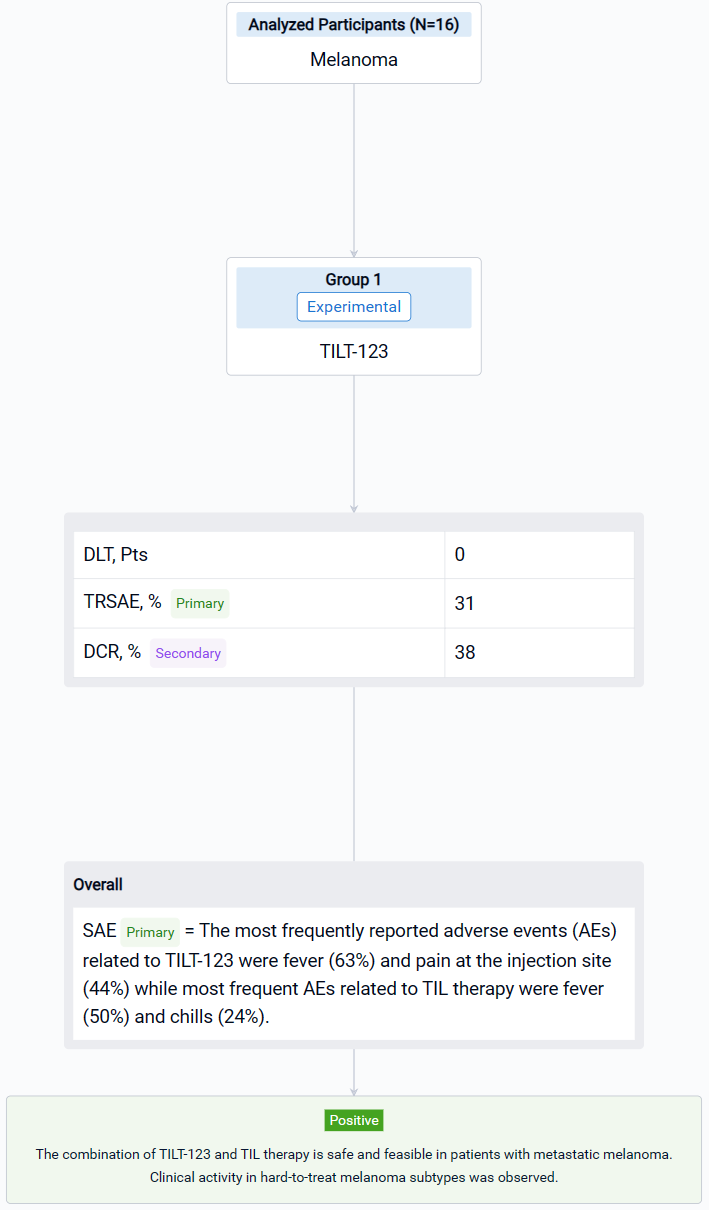Click the Secondary tag beside DCR
The height and width of the screenshot is (1210, 709).
pos(188,653)
